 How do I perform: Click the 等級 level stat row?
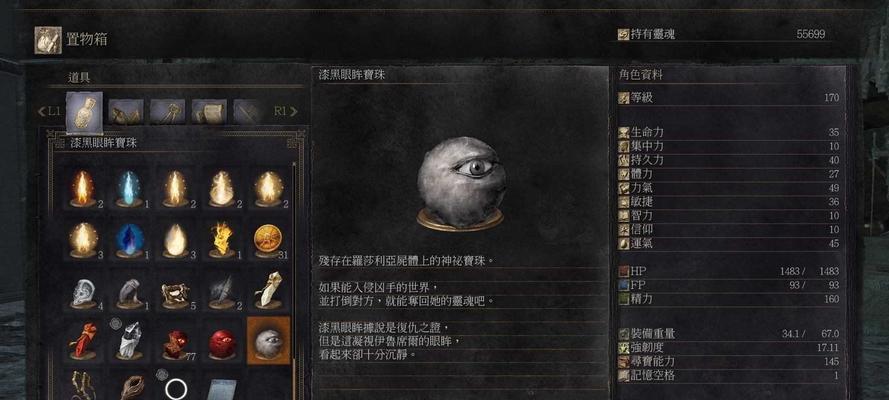pyautogui.click(x=729, y=98)
